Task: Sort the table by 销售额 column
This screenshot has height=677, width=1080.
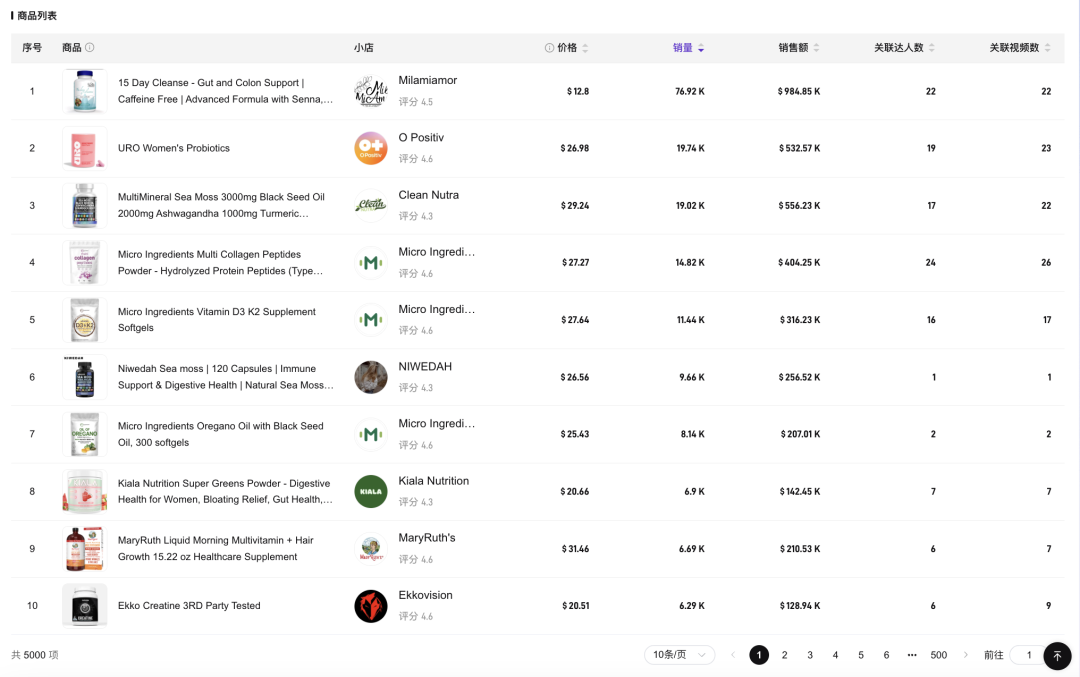Action: (x=816, y=48)
